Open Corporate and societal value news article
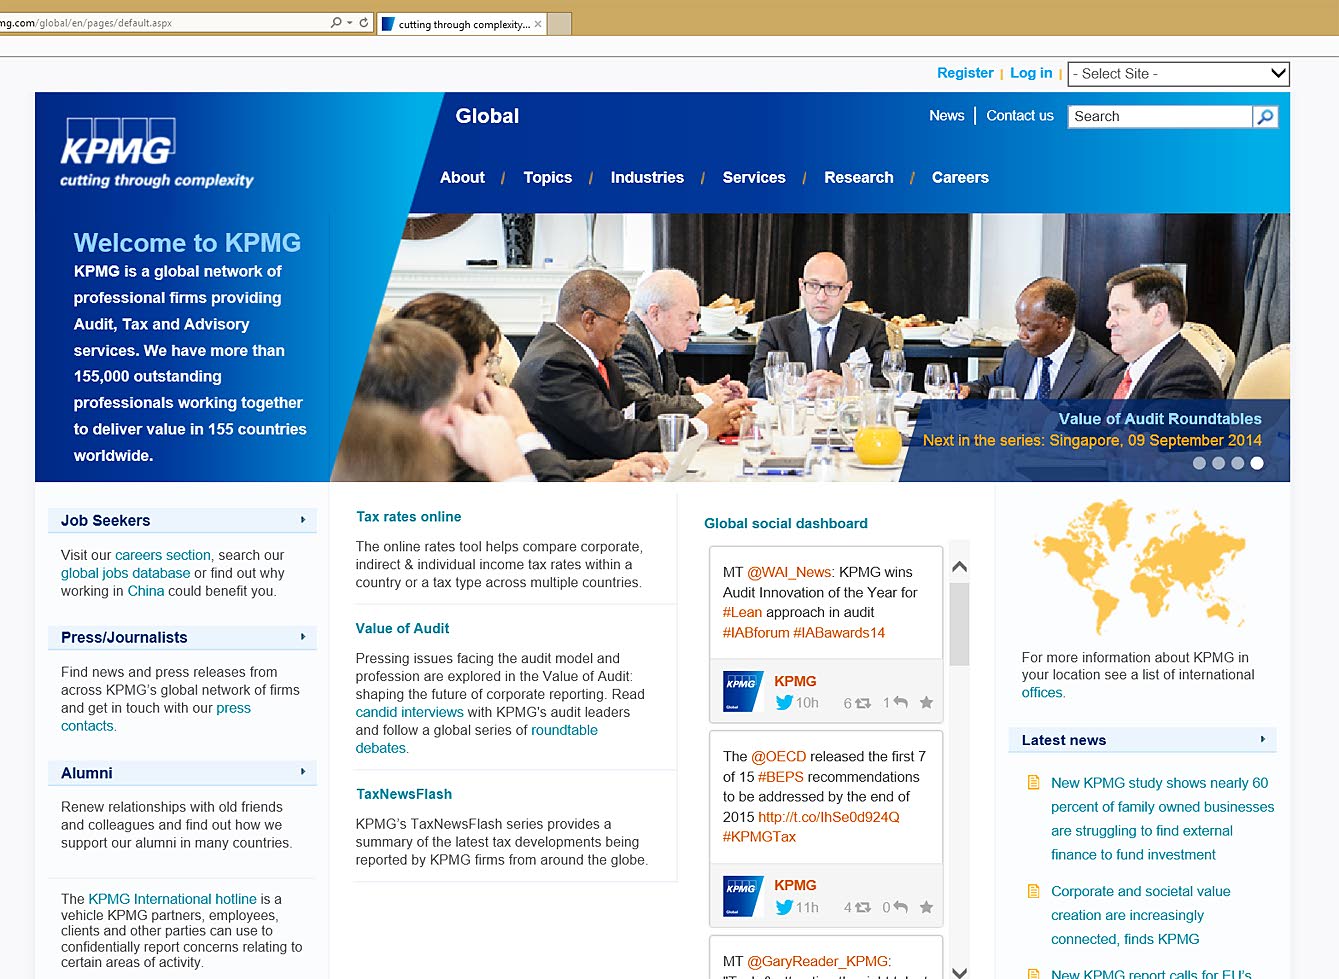Screen dimensions: 1339x979 (x=1140, y=915)
